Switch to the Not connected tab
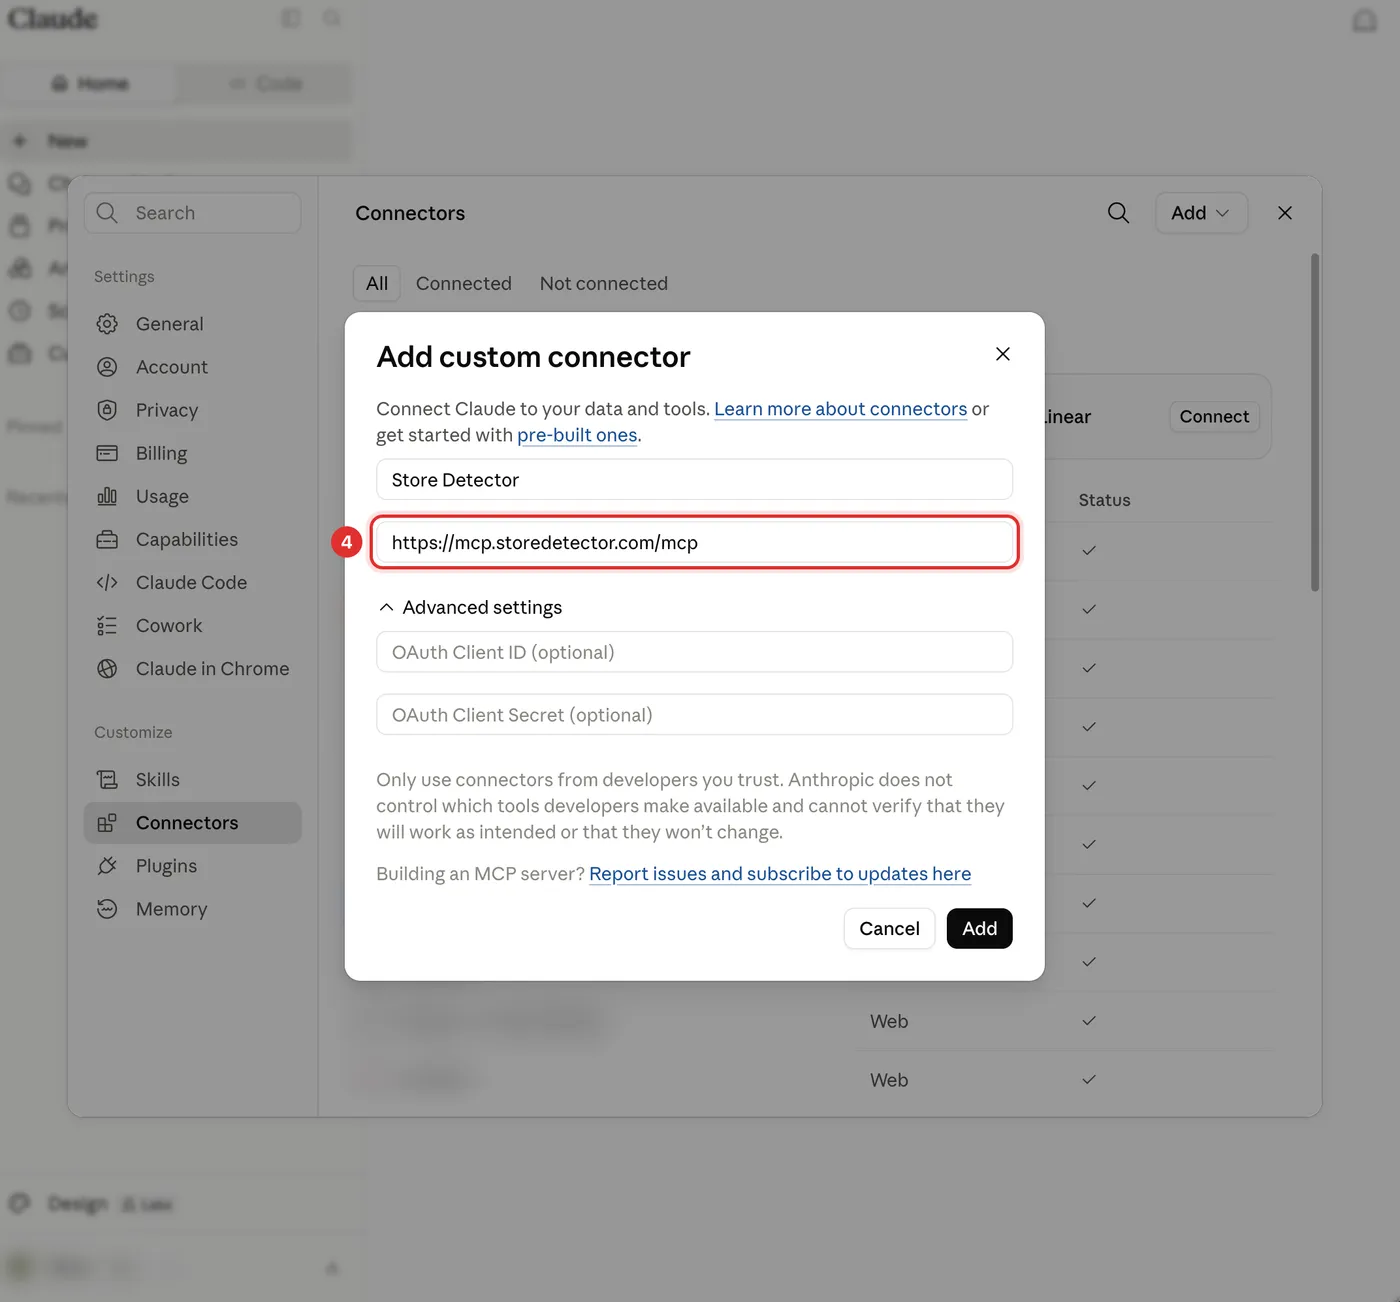 coord(604,284)
